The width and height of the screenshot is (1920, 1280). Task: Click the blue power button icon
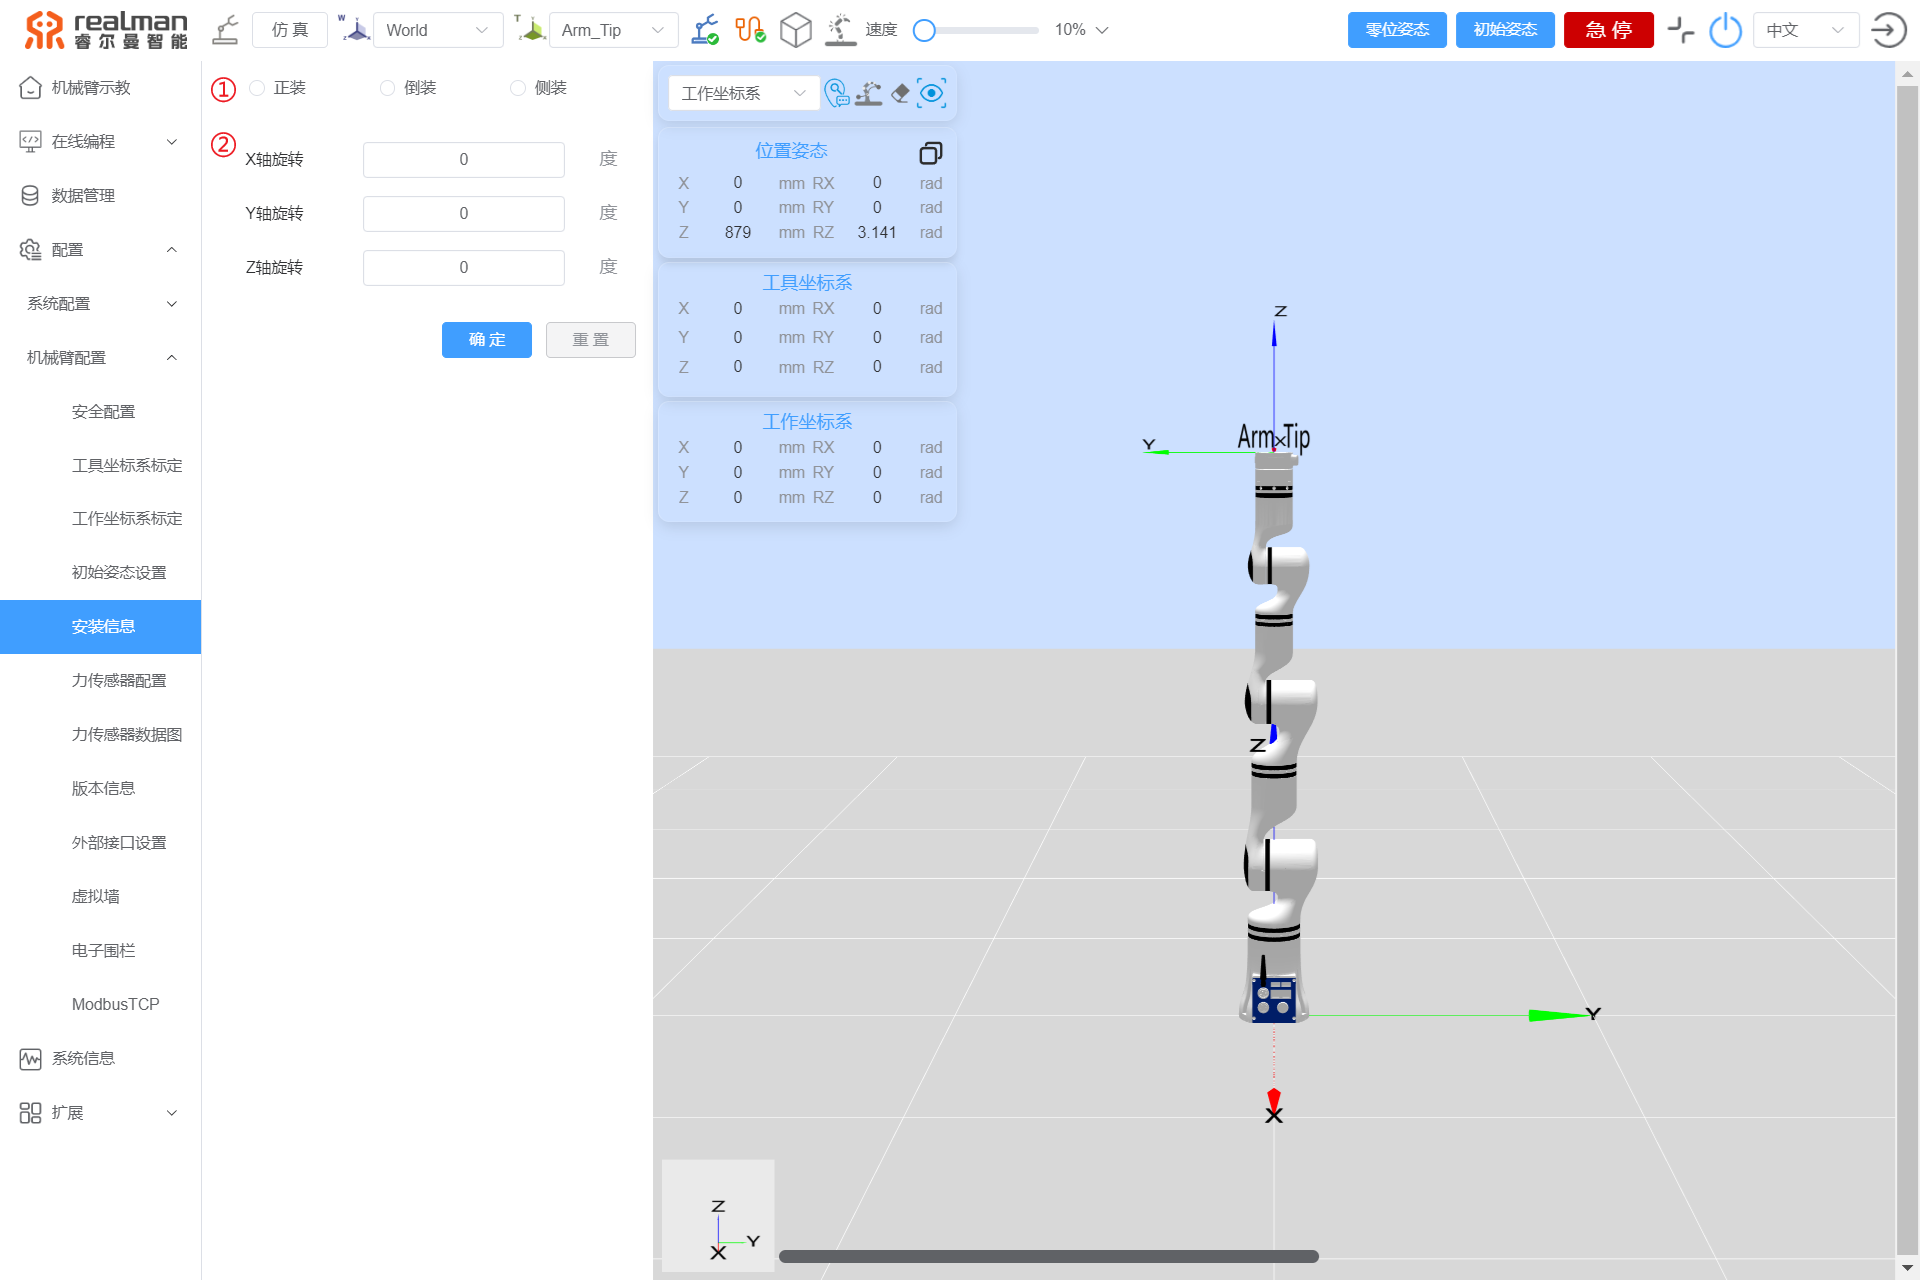coord(1726,30)
